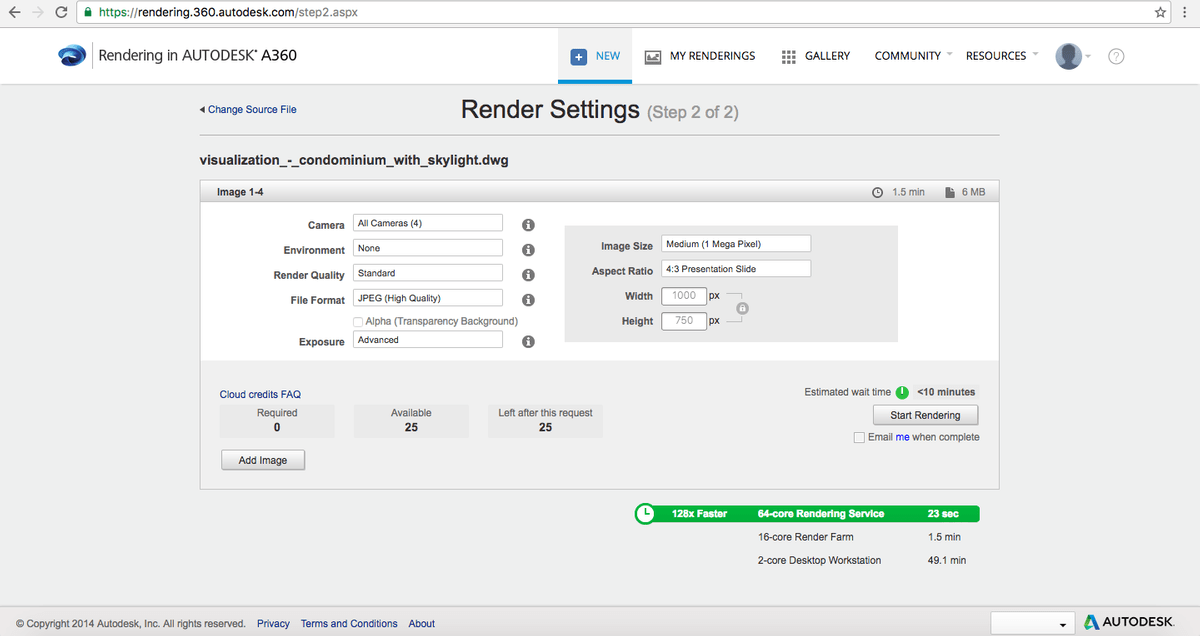Image resolution: width=1200 pixels, height=636 pixels.
Task: Open the help question mark icon
Action: (x=1116, y=56)
